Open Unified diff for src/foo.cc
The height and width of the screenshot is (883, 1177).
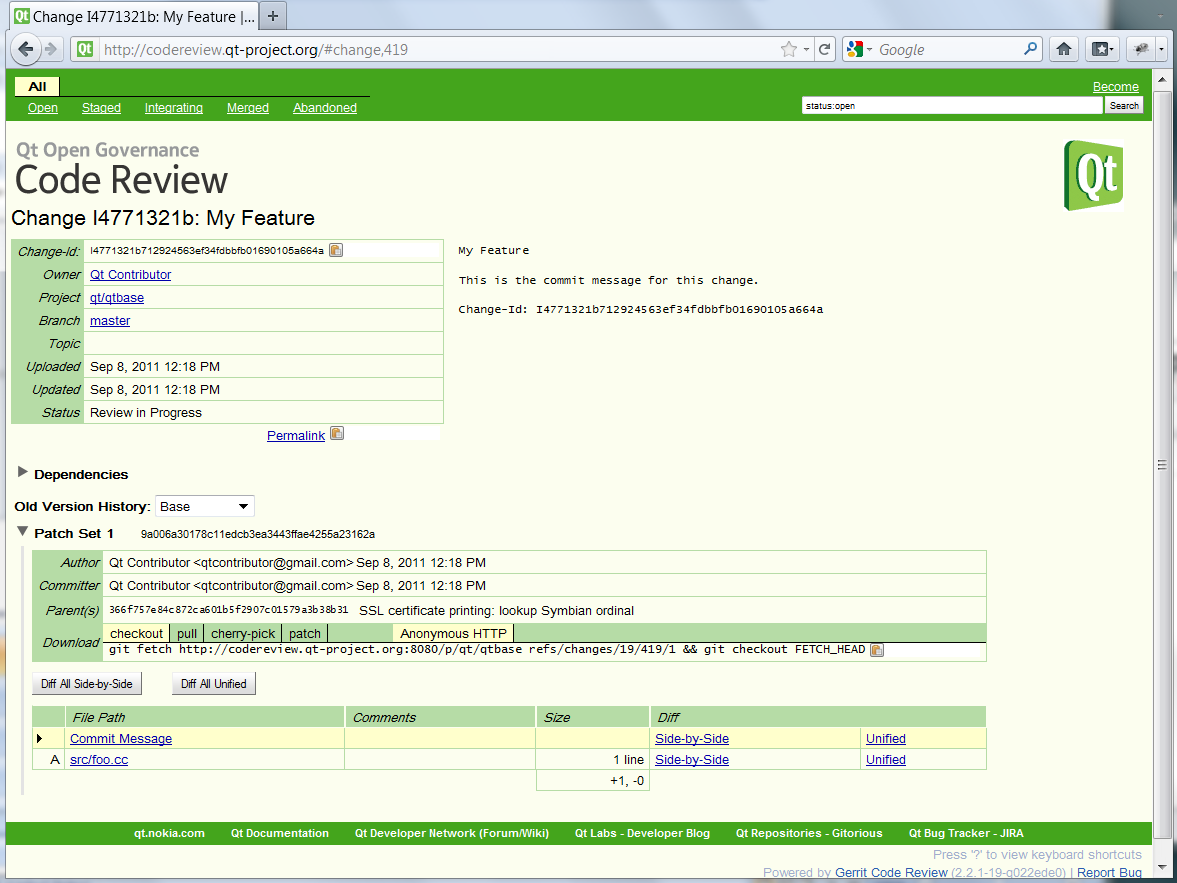coord(886,759)
